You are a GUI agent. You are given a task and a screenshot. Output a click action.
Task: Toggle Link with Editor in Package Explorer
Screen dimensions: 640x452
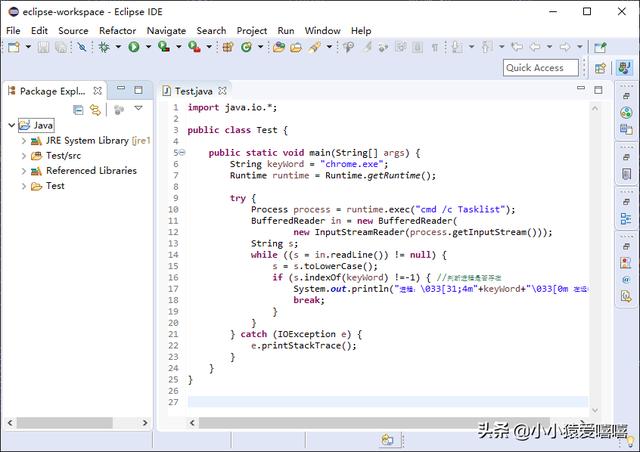95,109
